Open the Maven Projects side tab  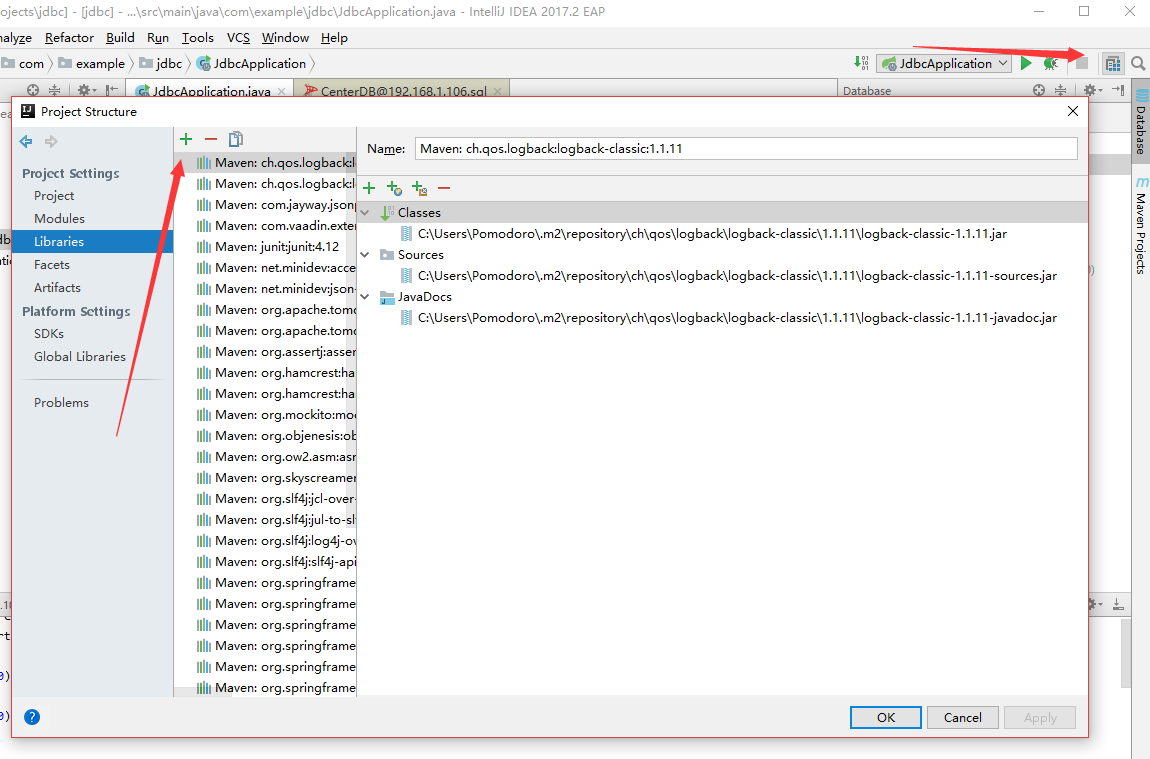1141,227
